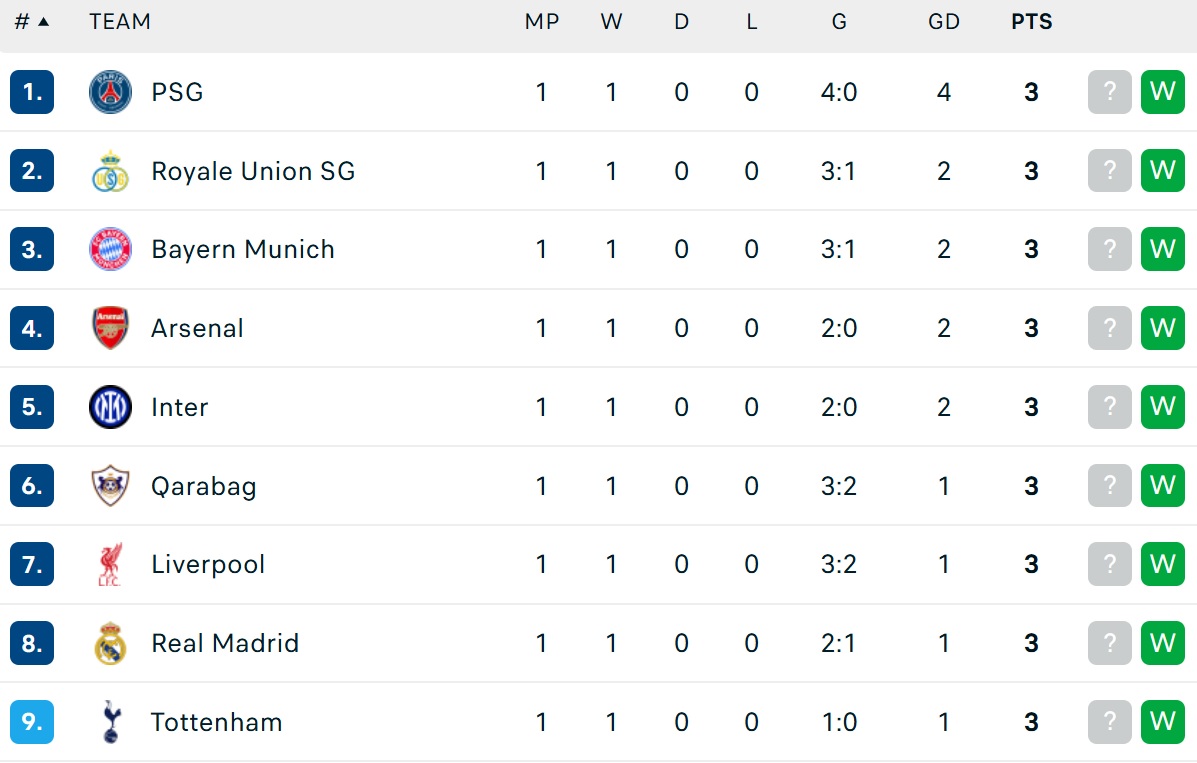Screen dimensions: 1197x763
Task: Click the PSG club crest
Action: [110, 92]
